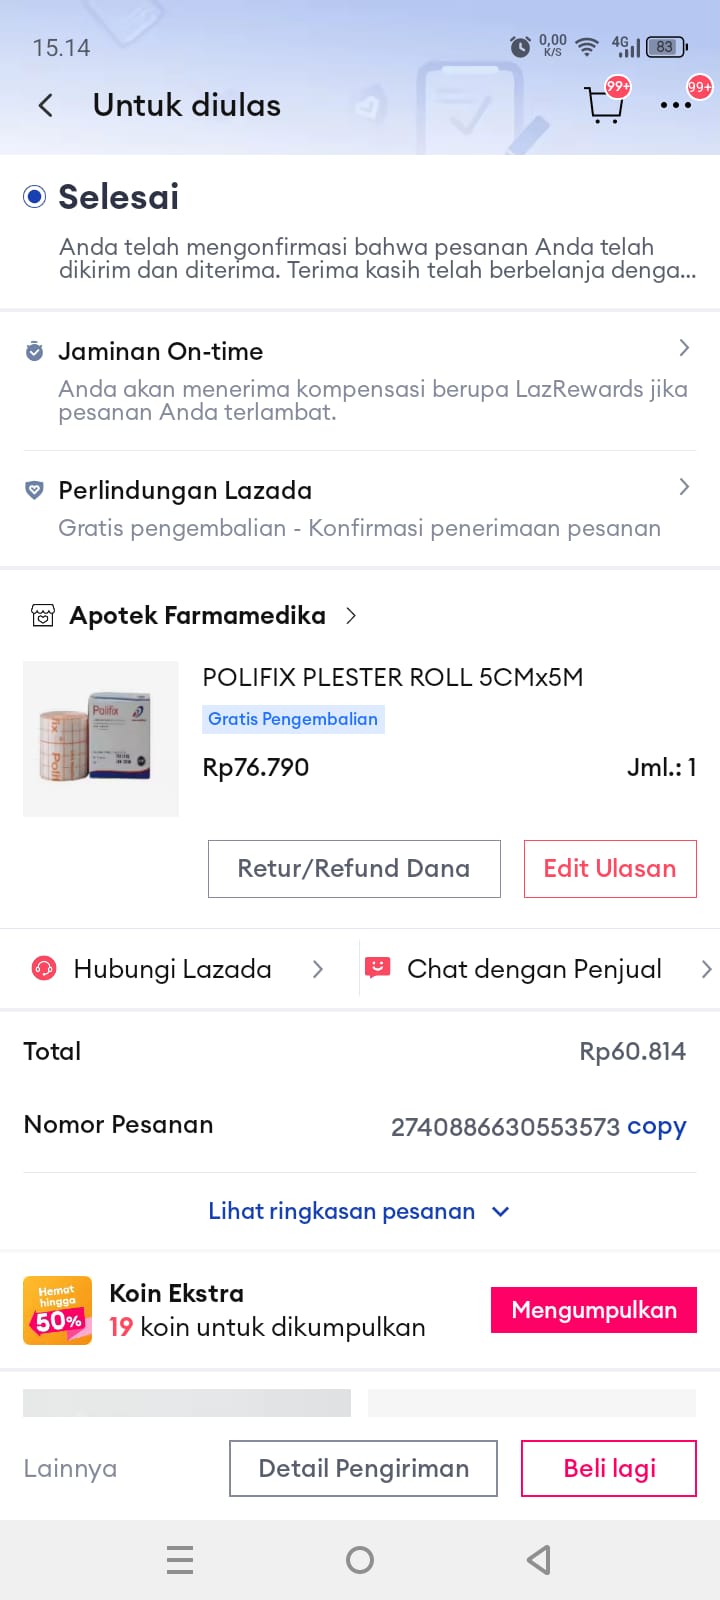Copy the order number
720x1600 pixels.
(x=656, y=1127)
